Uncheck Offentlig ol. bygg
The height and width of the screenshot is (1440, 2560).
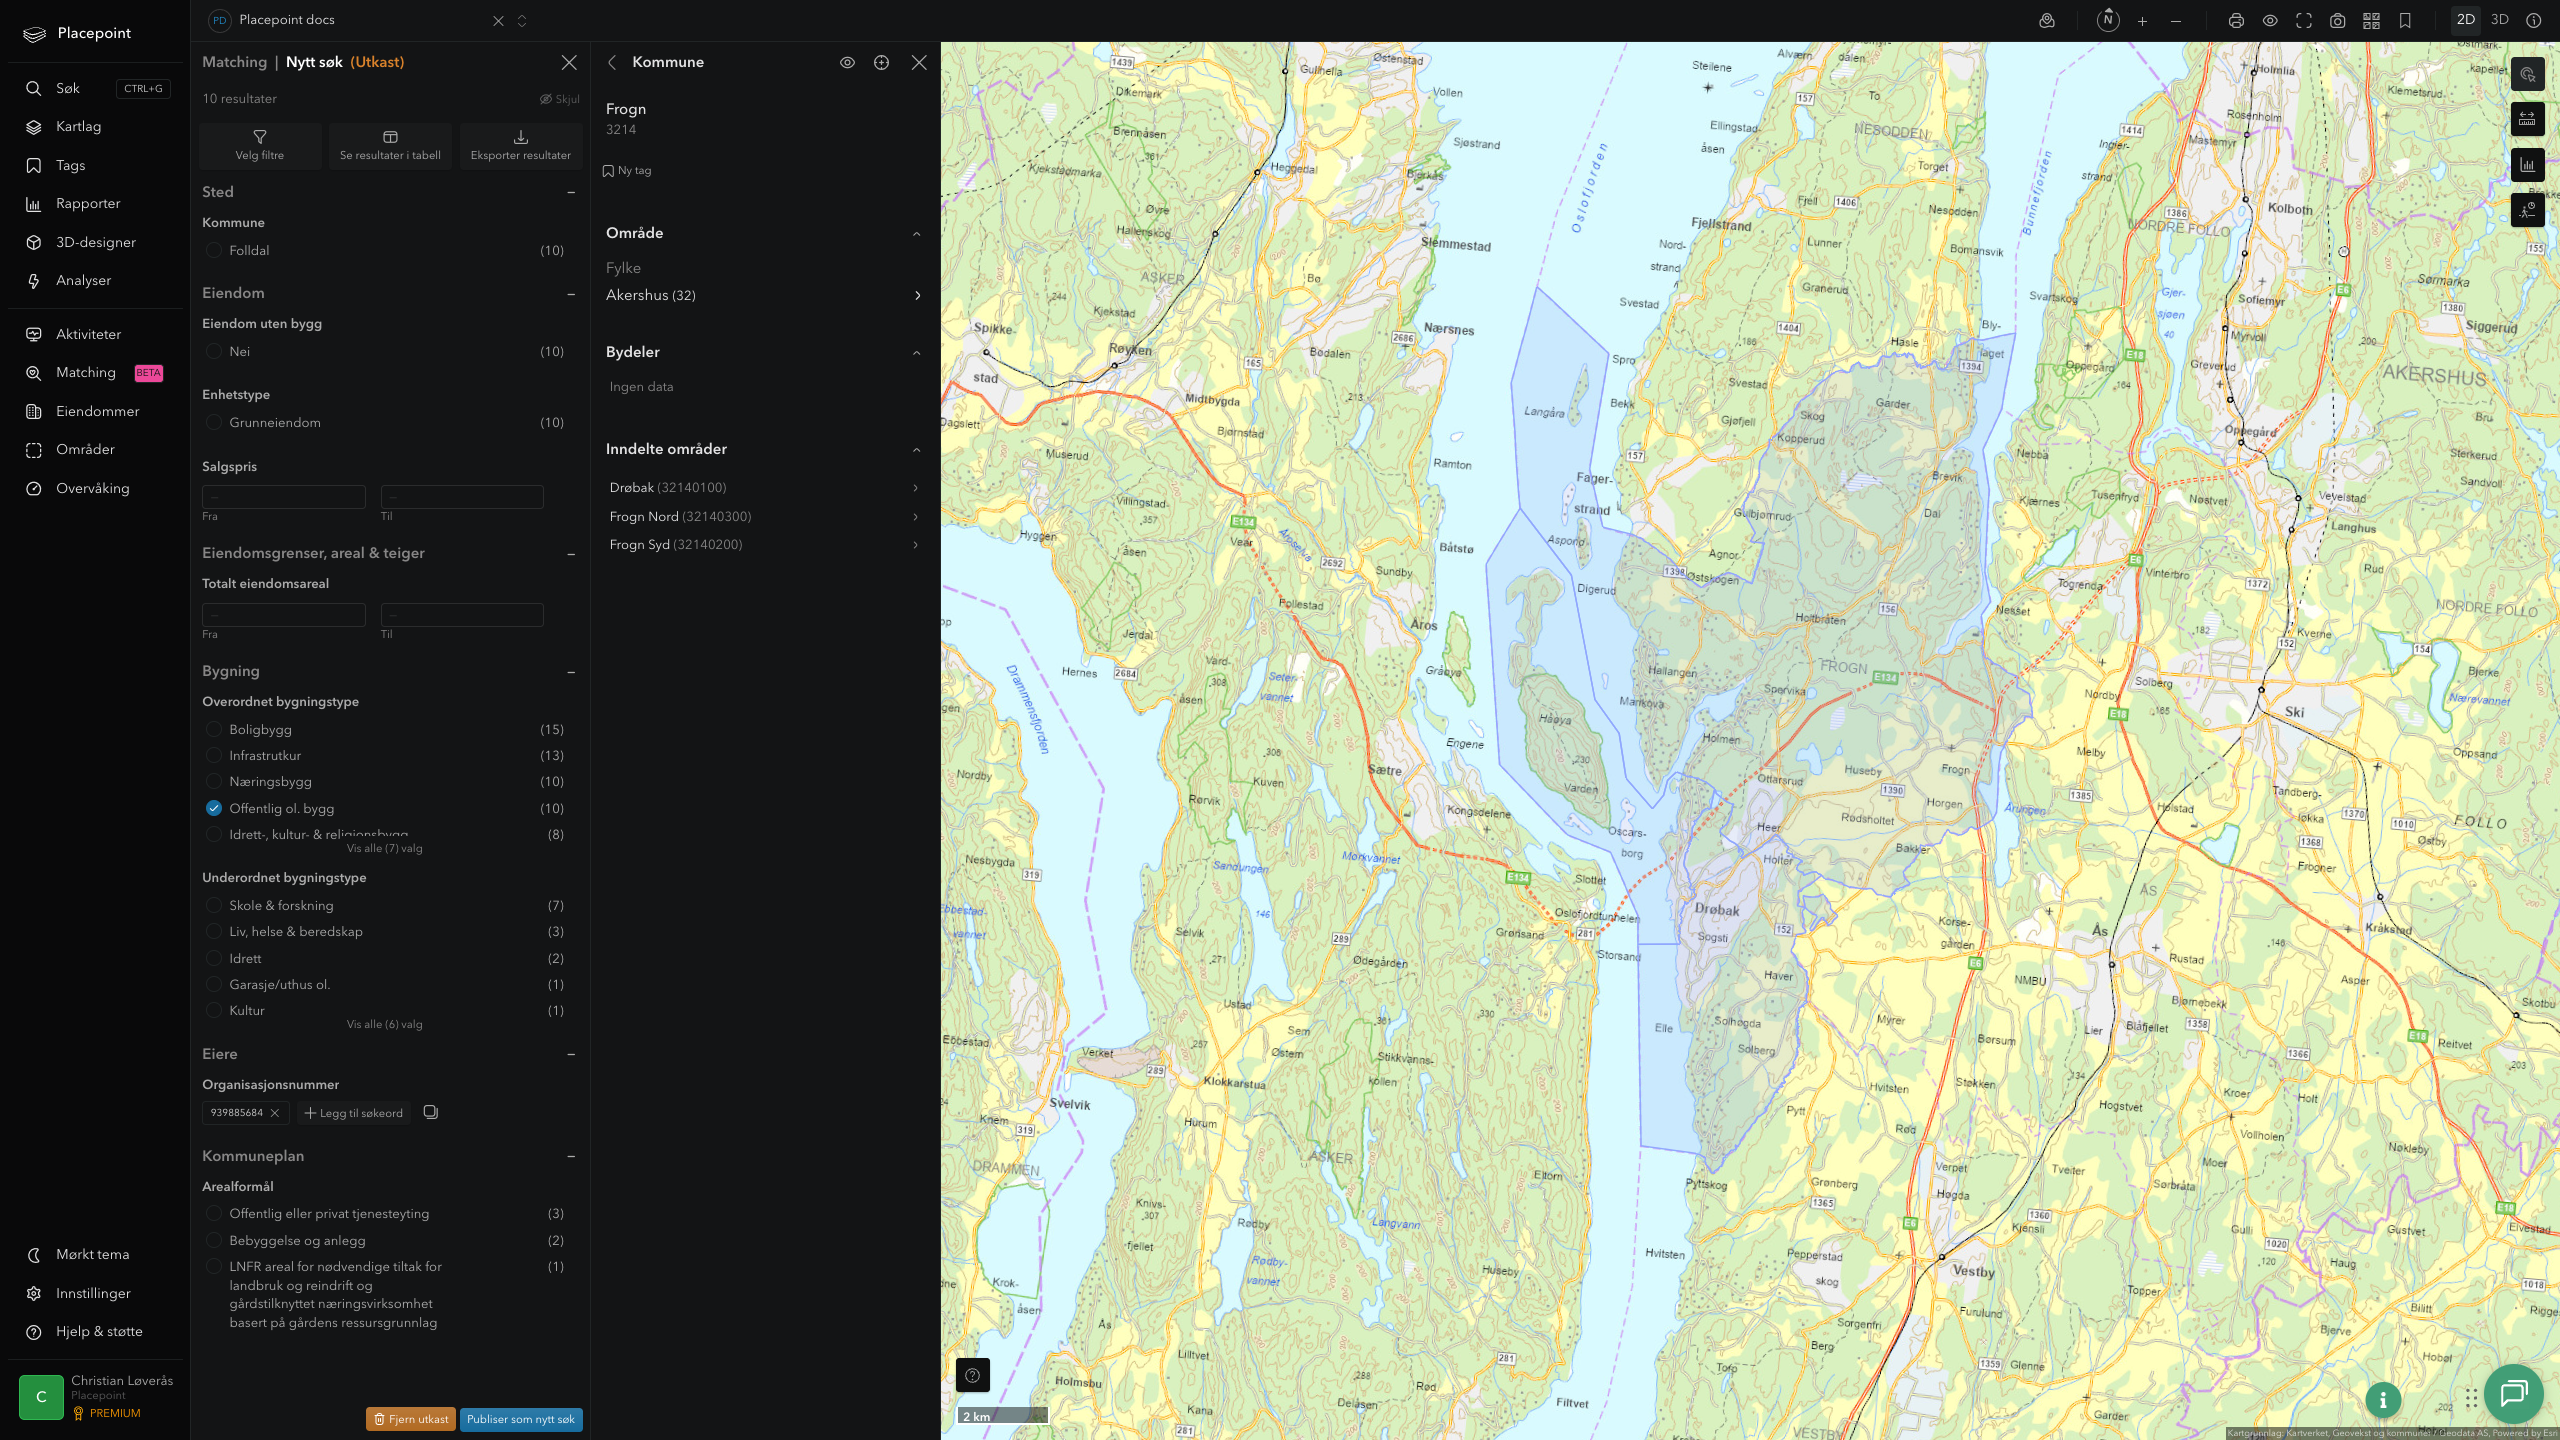pos(214,808)
